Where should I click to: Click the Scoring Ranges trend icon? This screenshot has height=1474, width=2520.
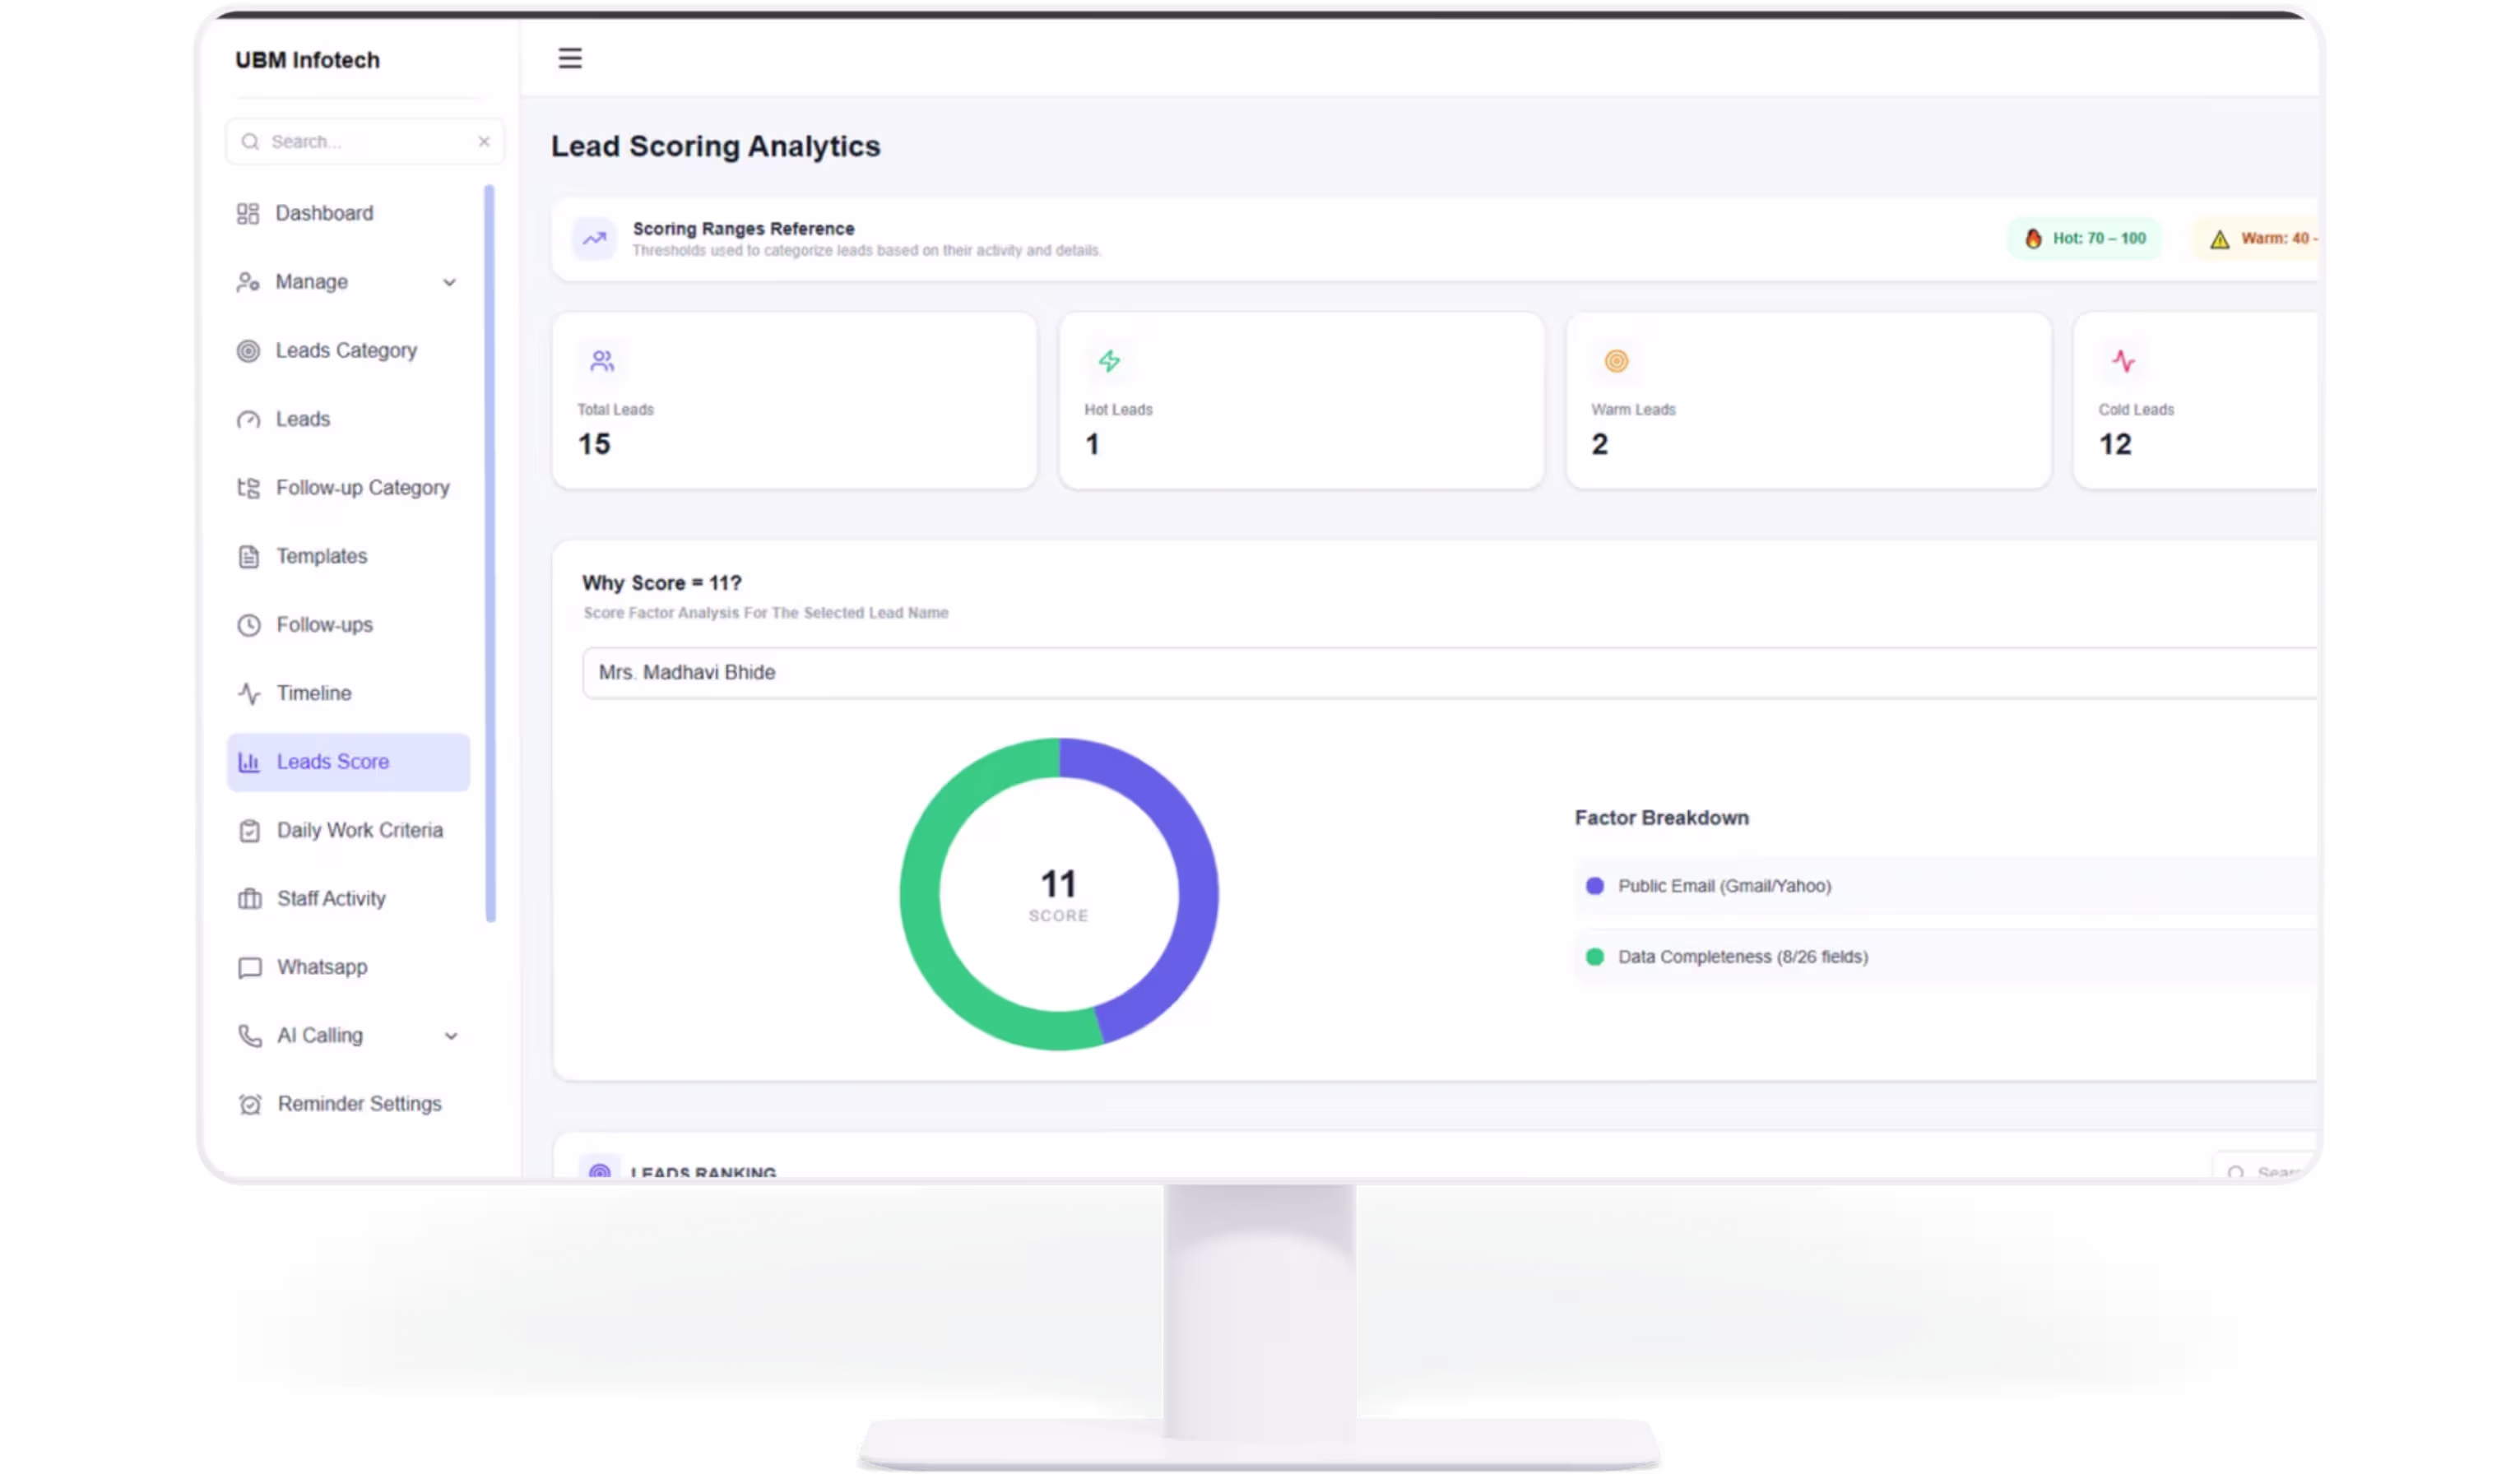[594, 238]
